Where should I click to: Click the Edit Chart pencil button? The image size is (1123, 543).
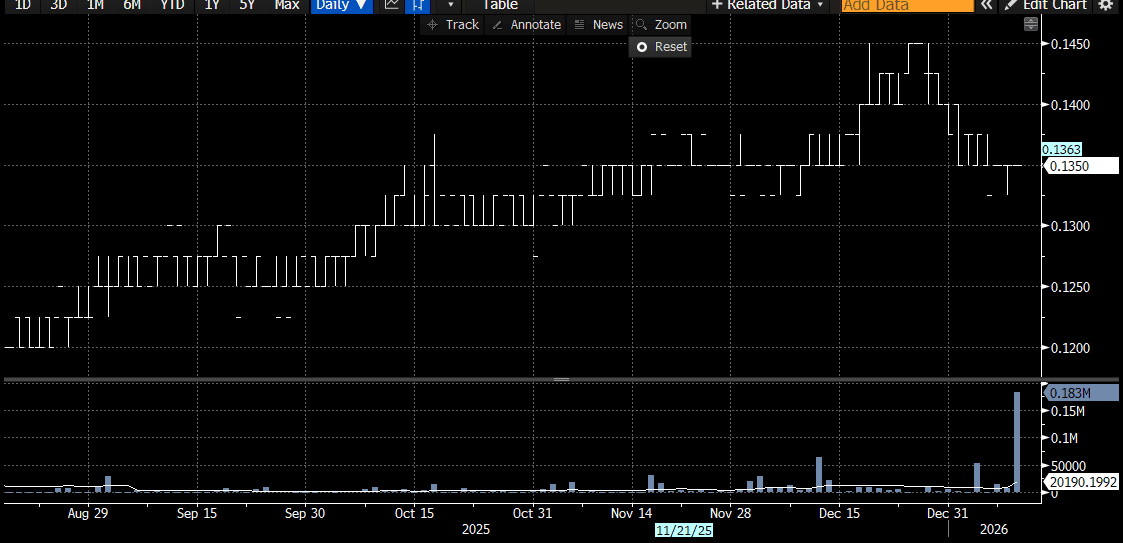tap(1047, 5)
